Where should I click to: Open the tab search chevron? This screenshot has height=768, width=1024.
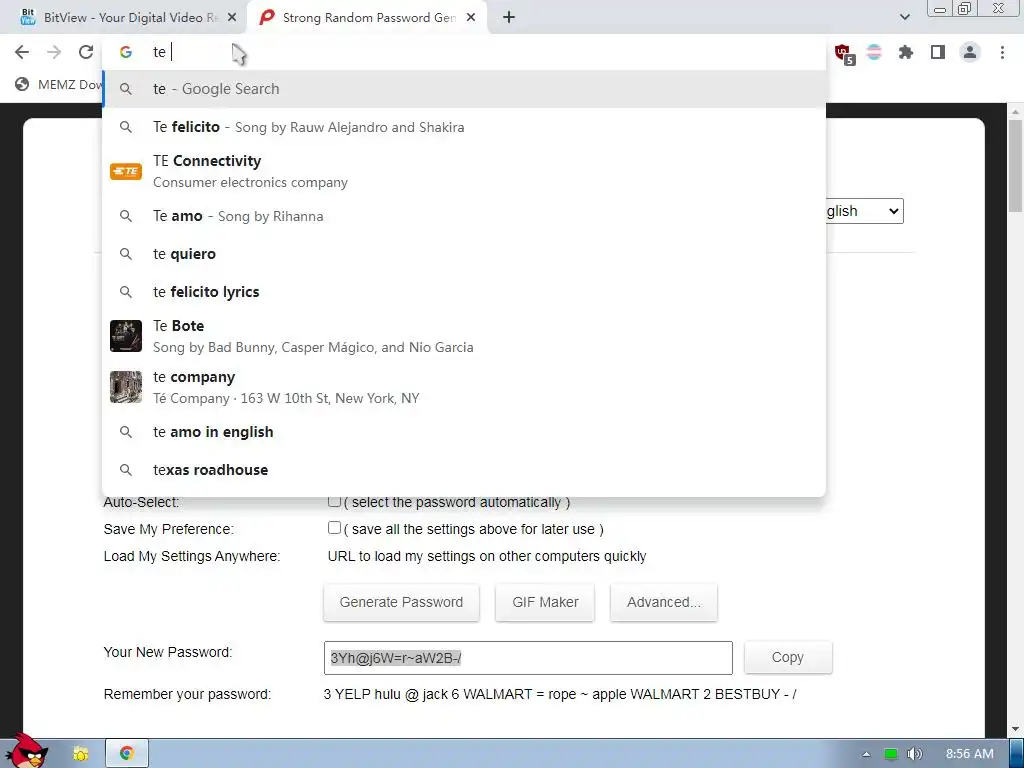(904, 18)
